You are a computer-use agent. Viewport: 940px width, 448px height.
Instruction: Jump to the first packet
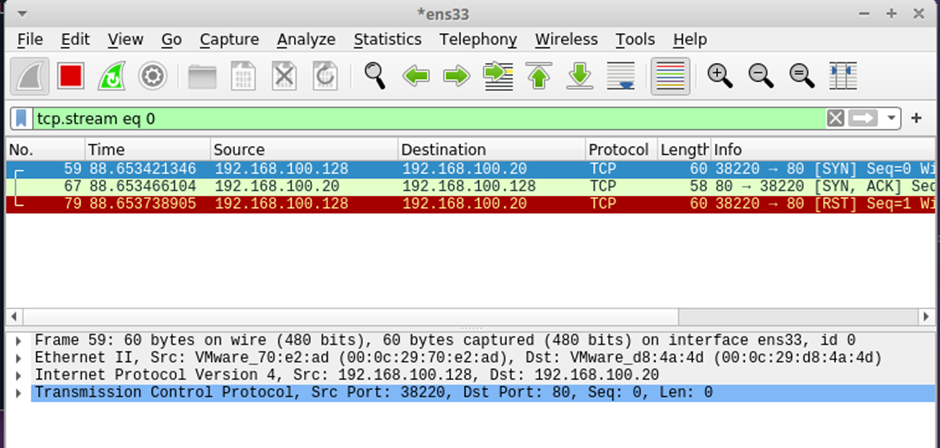(539, 76)
